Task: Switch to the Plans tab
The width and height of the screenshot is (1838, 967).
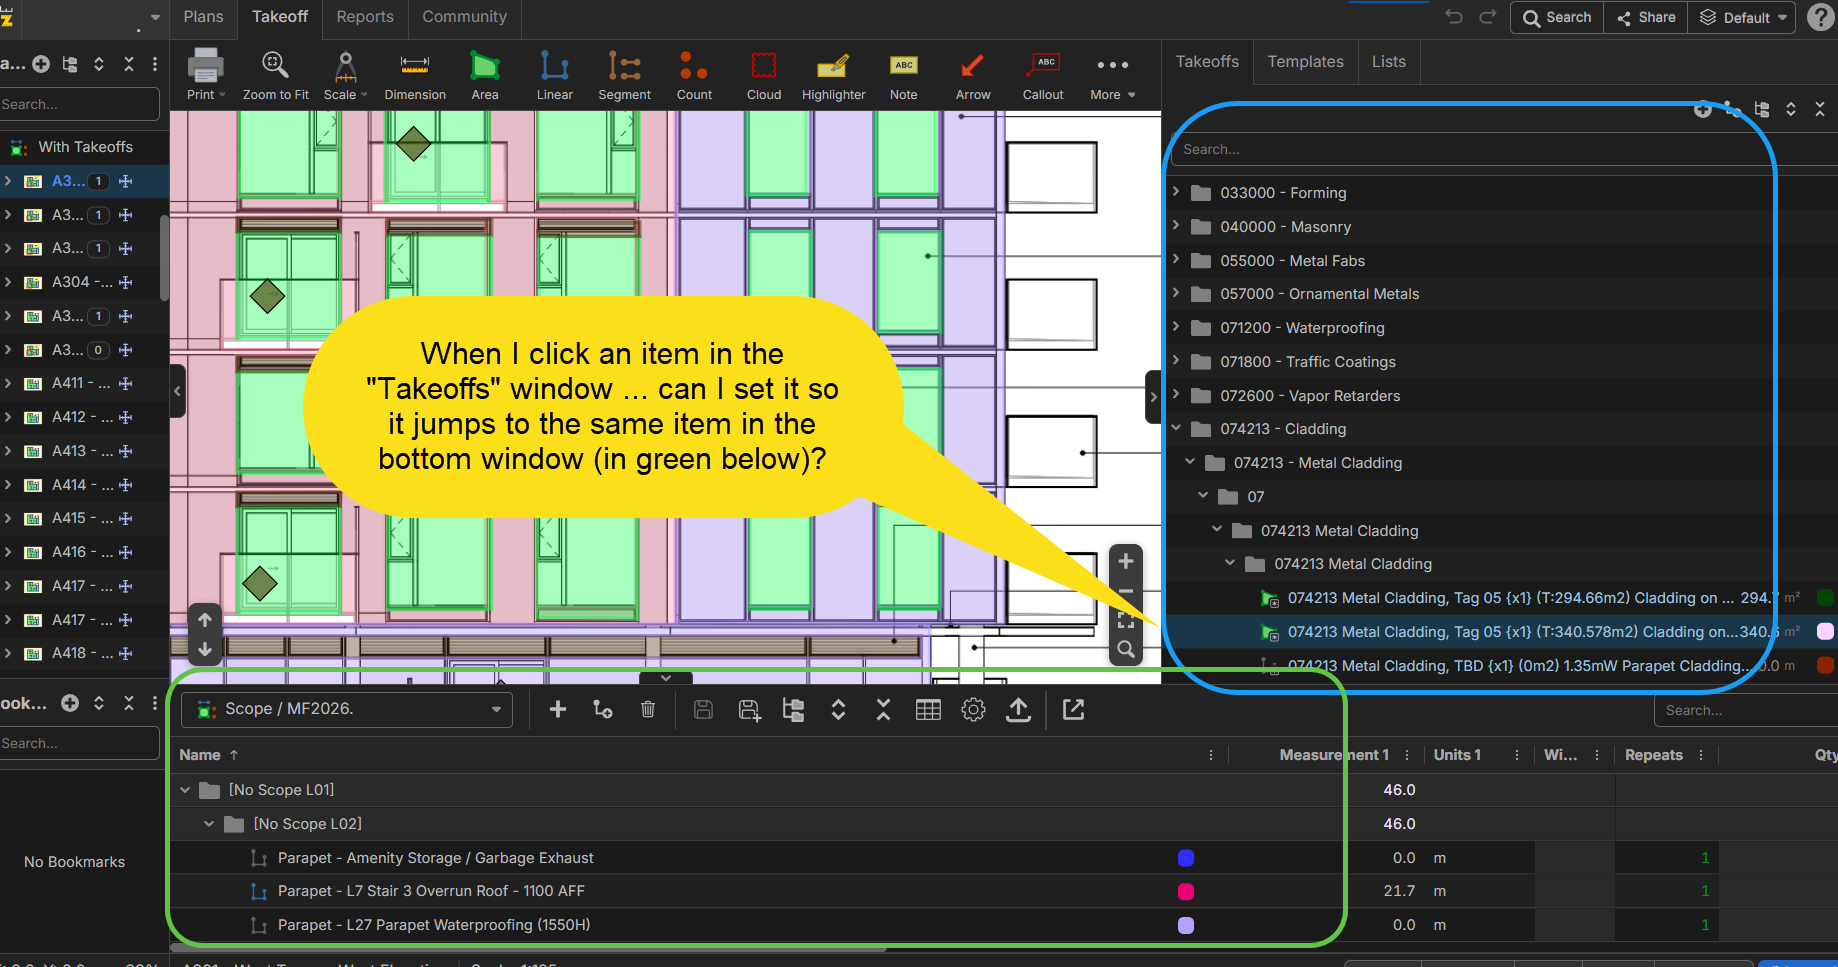Action: pos(204,17)
